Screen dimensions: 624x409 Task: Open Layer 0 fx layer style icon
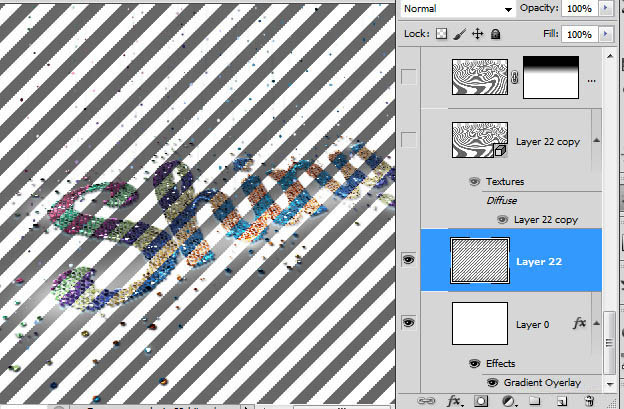[579, 323]
